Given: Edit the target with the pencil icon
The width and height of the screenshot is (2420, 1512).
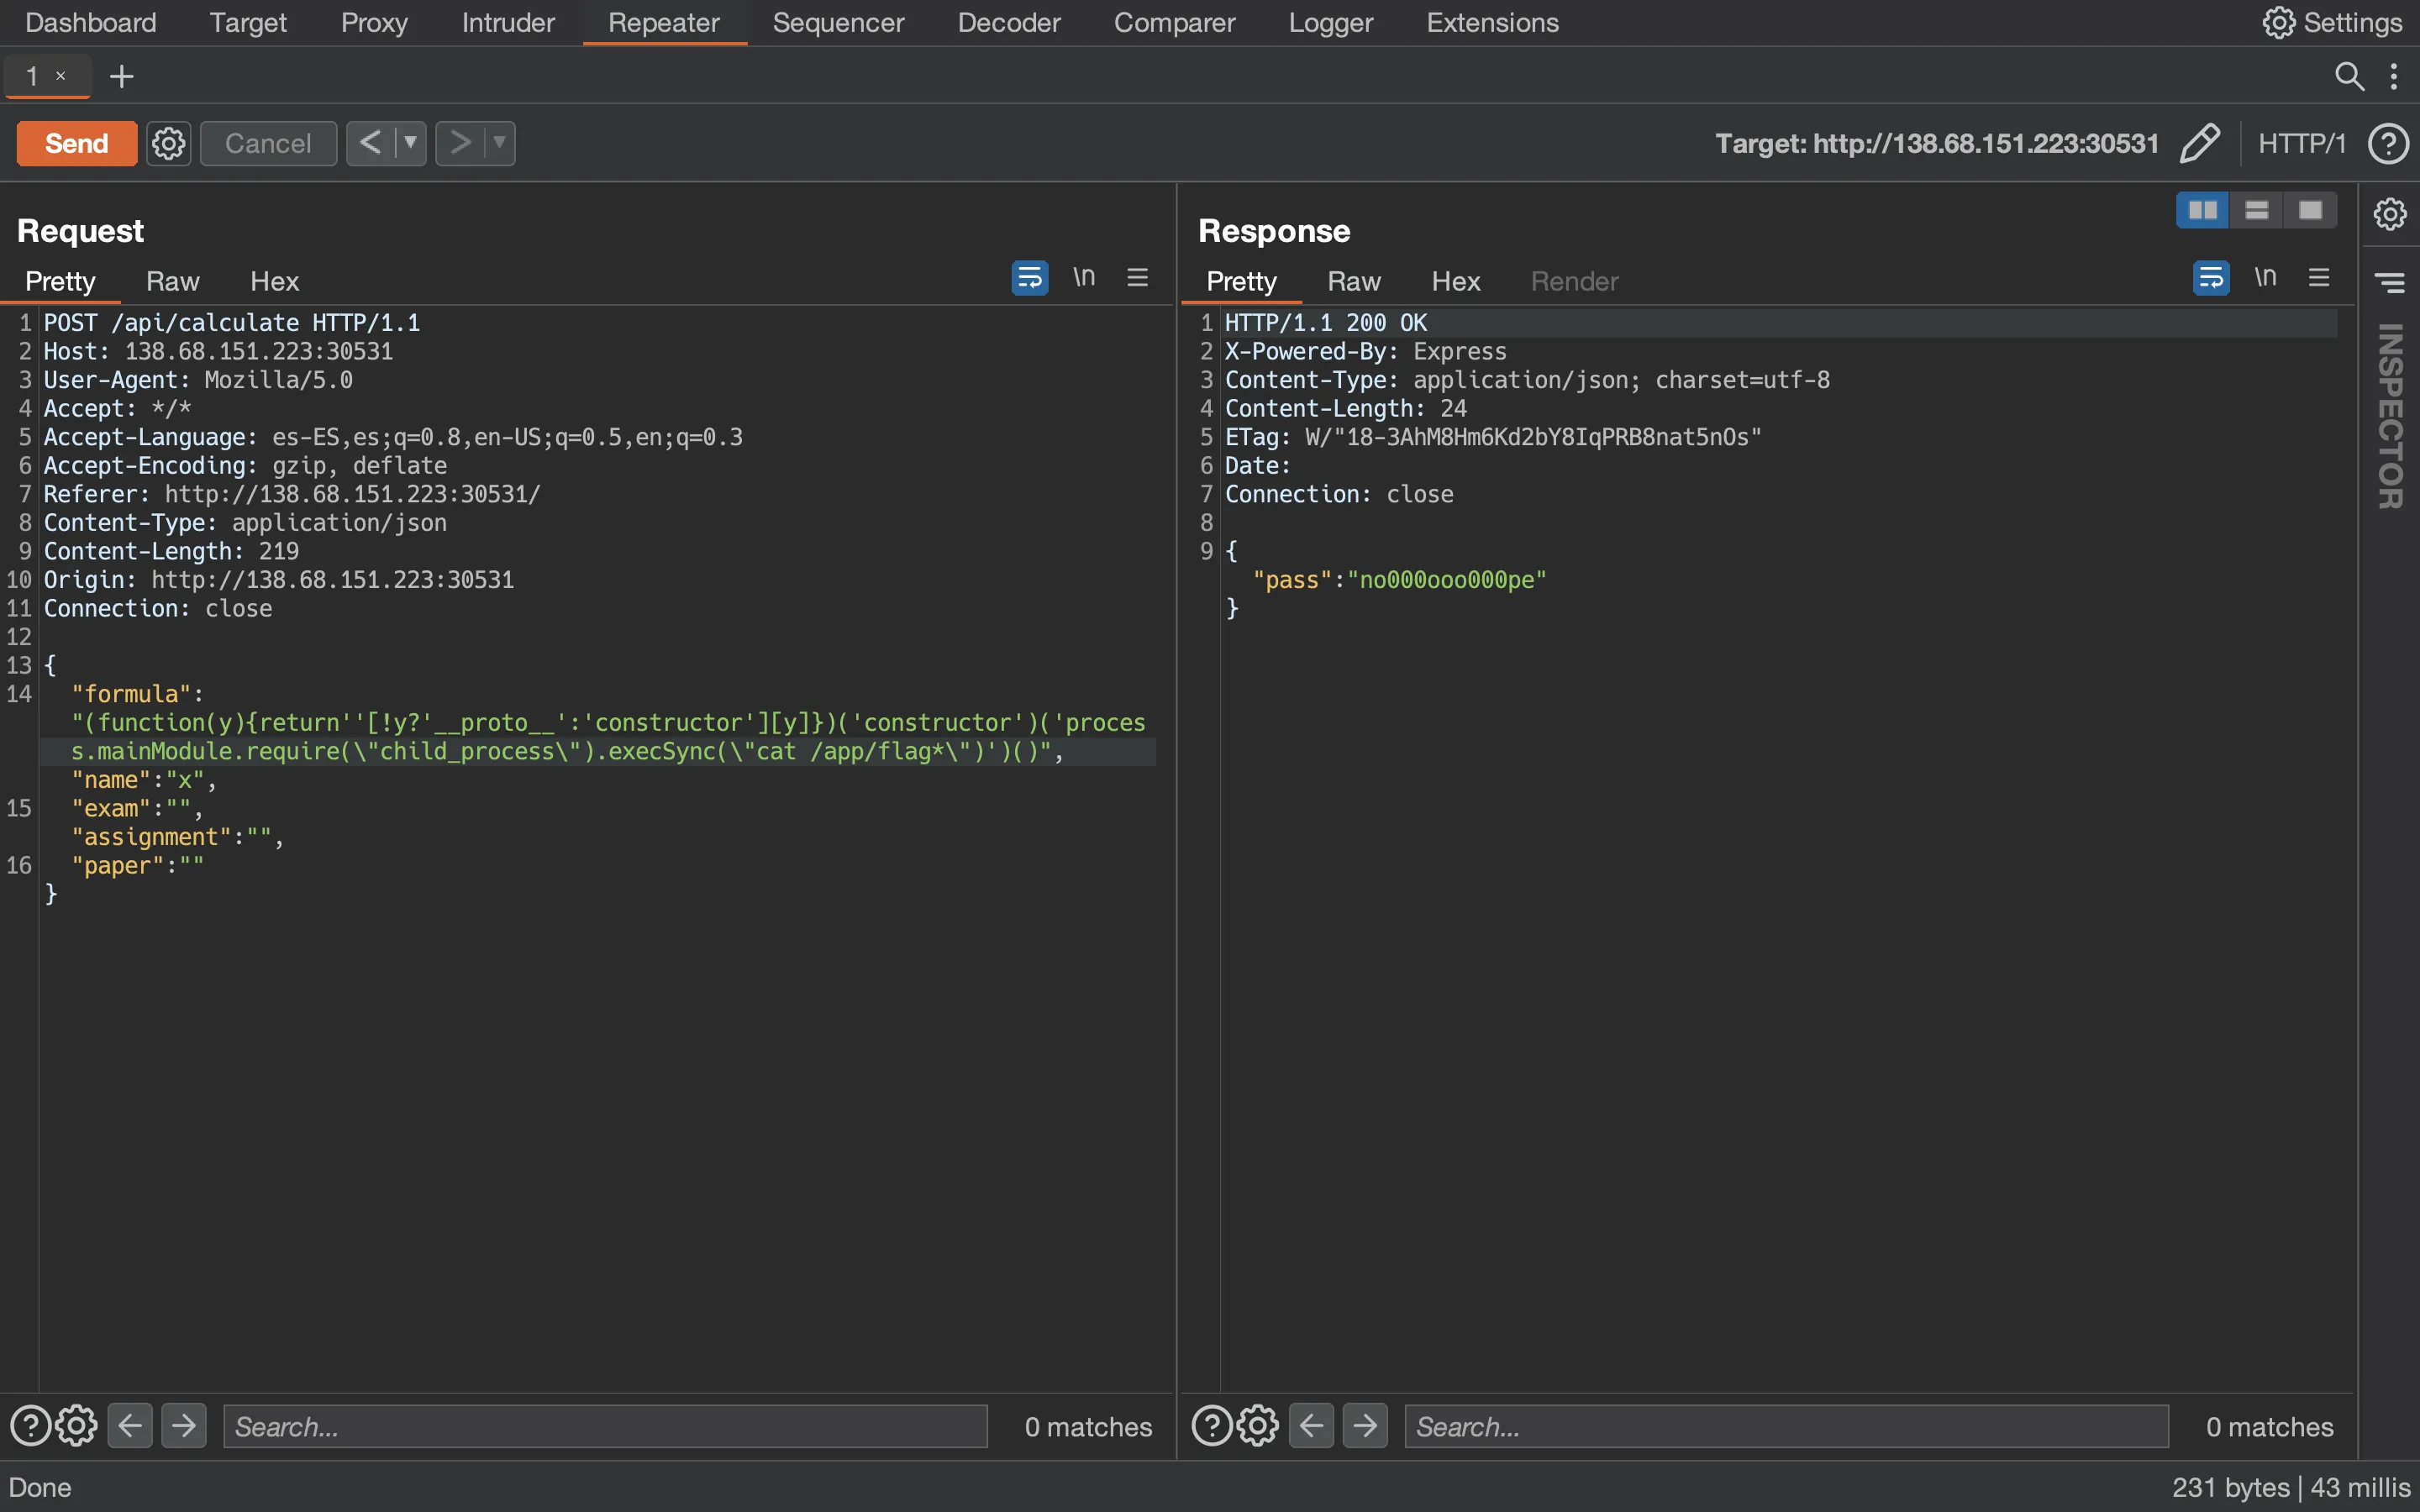Looking at the screenshot, I should click(x=2200, y=143).
